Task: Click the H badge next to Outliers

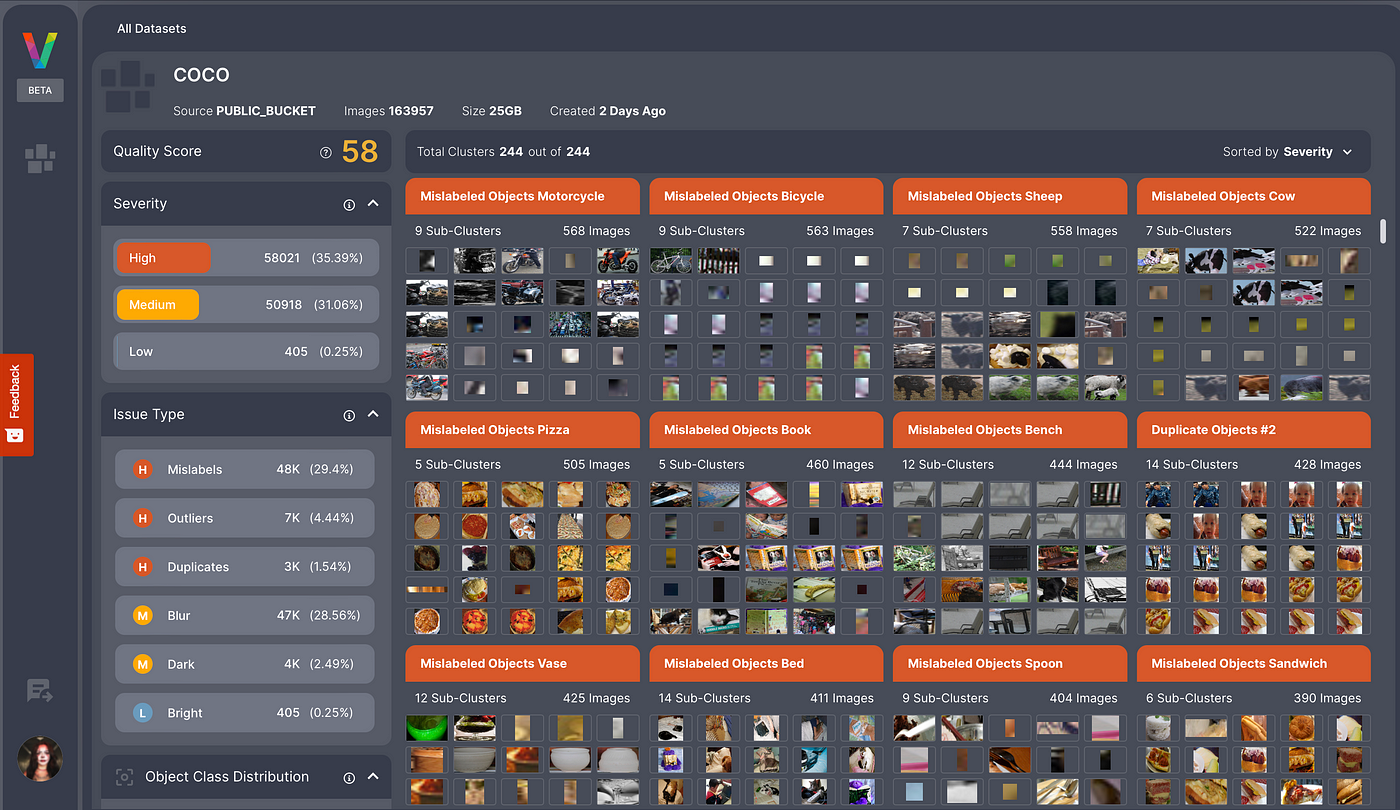Action: 142,518
